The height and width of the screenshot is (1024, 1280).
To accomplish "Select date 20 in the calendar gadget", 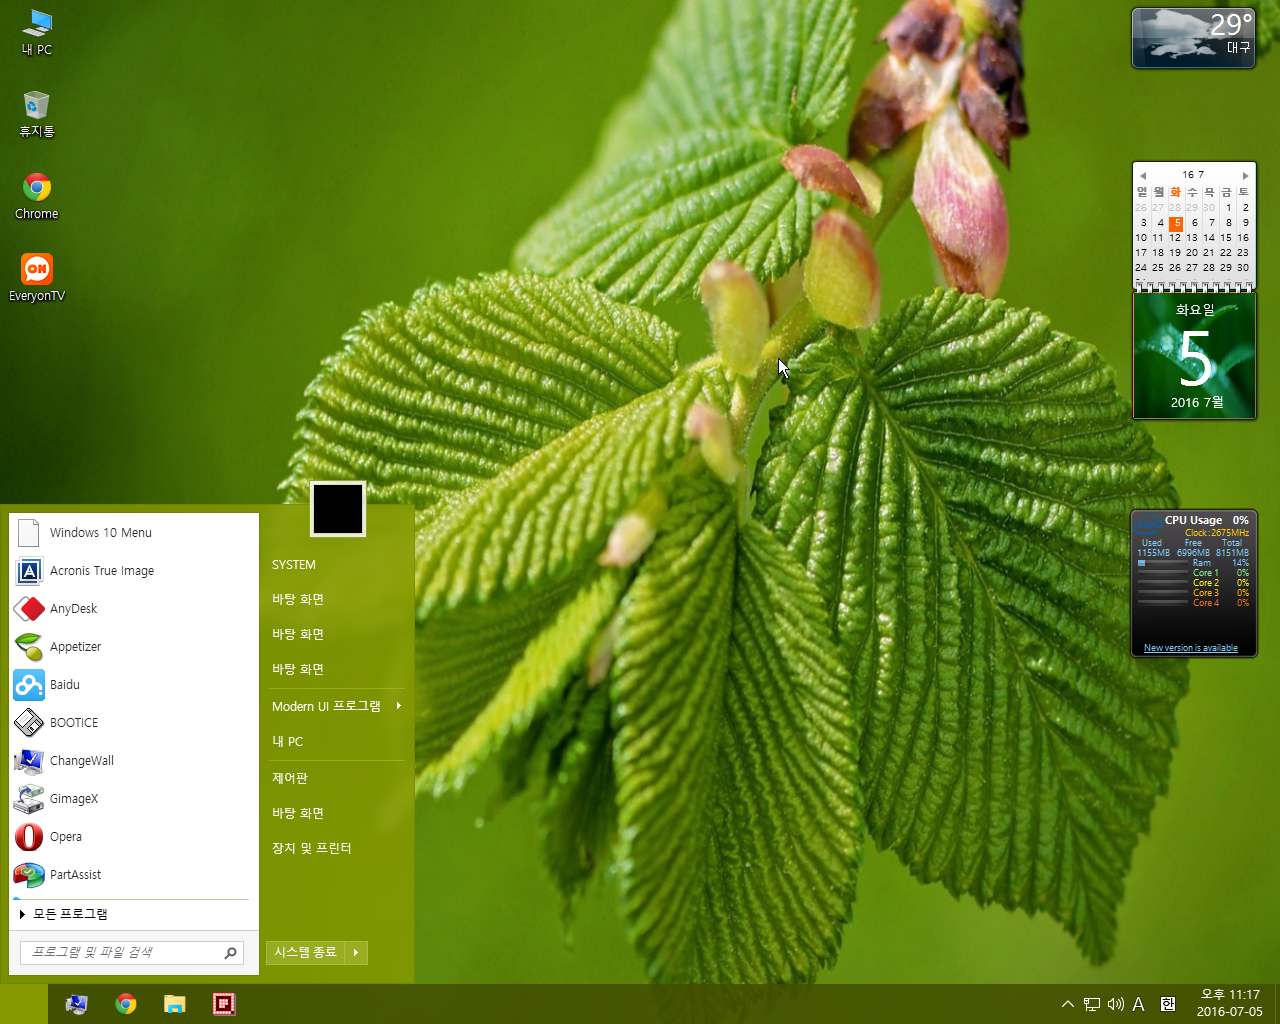I will coord(1192,253).
